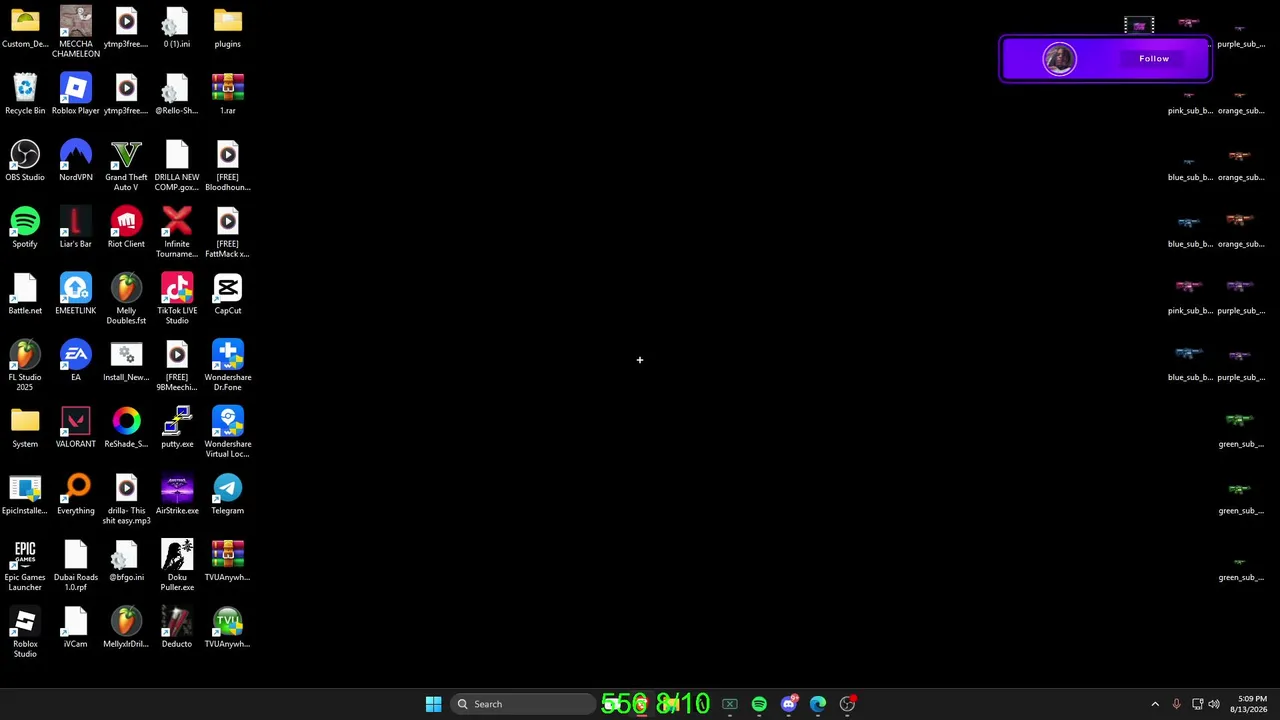Viewport: 1280px width, 720px height.
Task: Select the AirStrike.exe icon
Action: [177, 495]
